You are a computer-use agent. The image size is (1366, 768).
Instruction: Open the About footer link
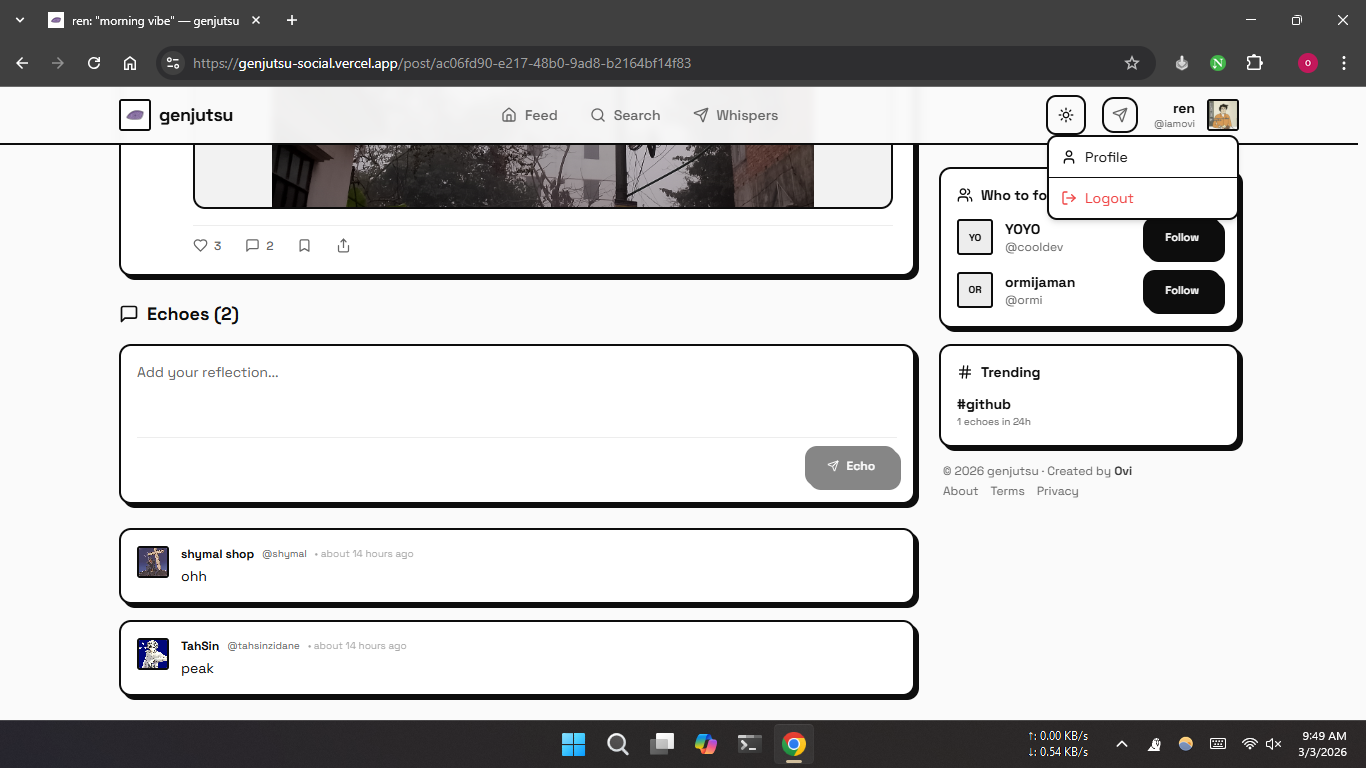click(960, 491)
